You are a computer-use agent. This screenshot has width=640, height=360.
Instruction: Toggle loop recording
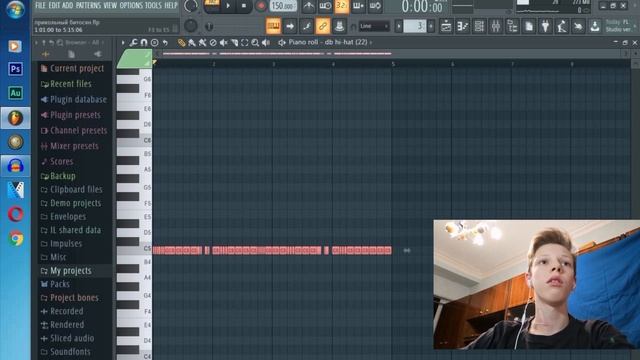tap(375, 6)
